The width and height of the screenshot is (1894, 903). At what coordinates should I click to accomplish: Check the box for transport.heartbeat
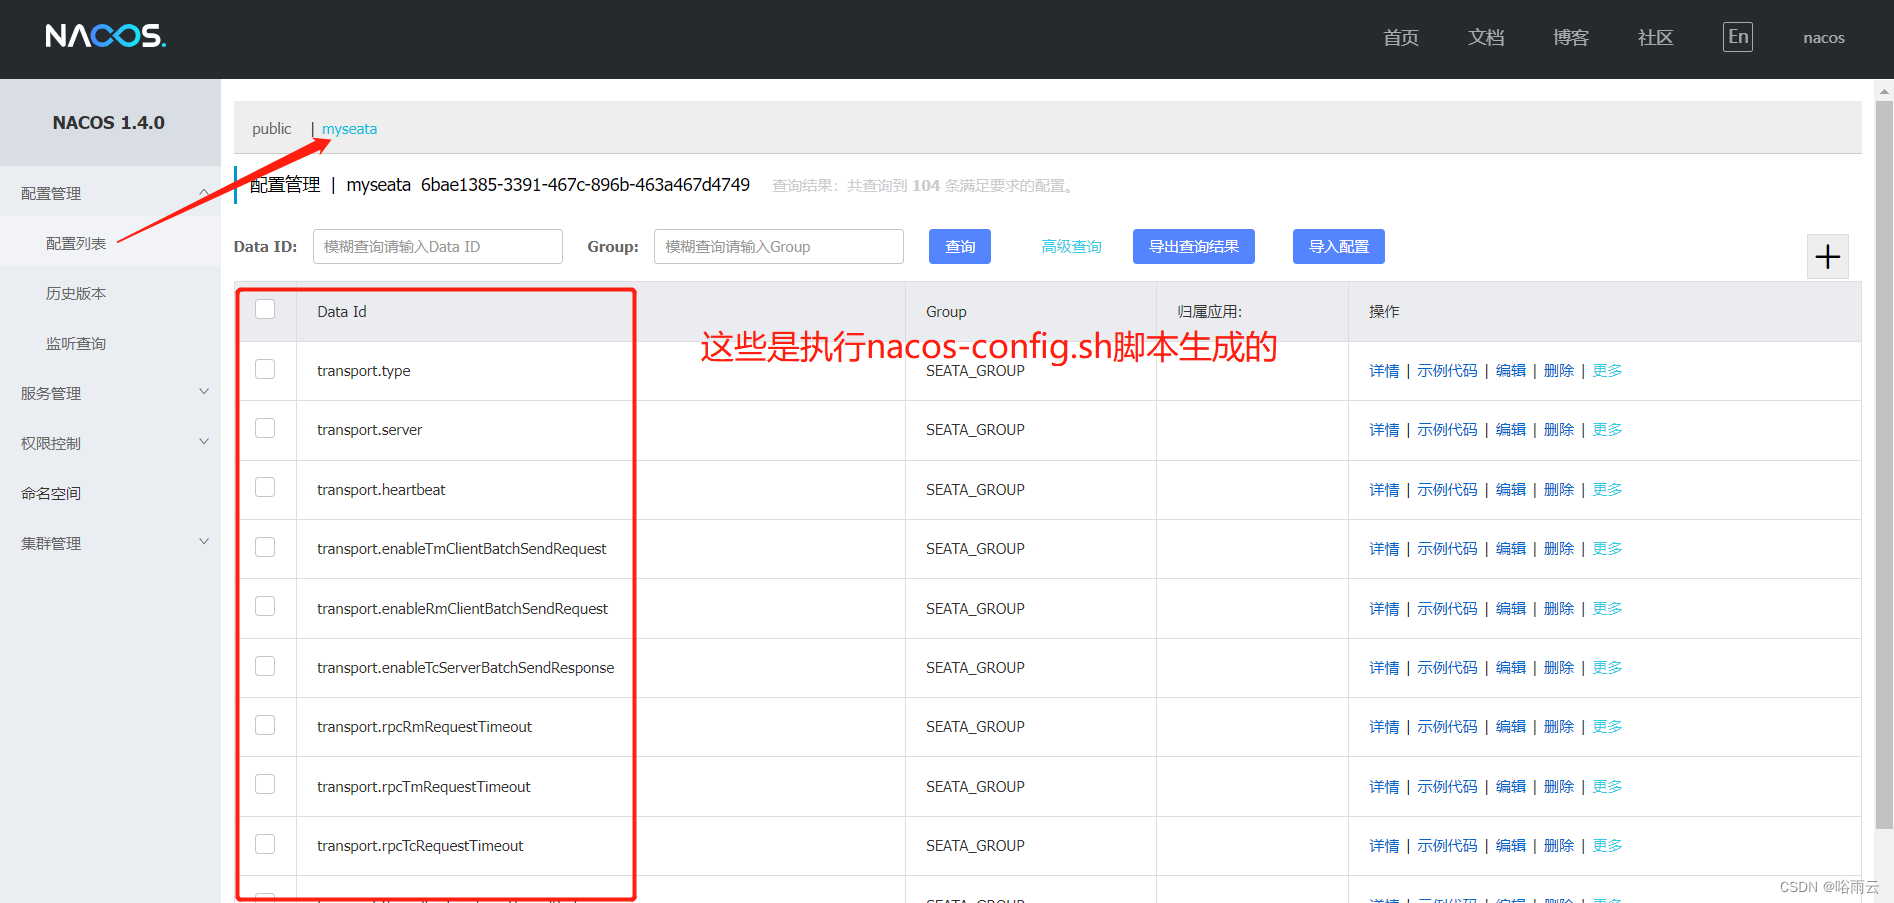pyautogui.click(x=265, y=487)
